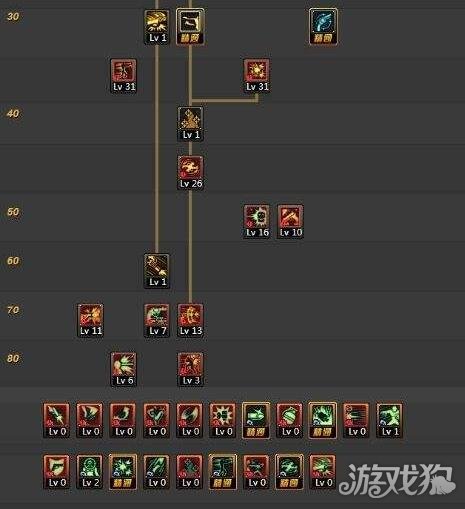Screen dimensions: 465x509
Task: Select the green running figure Lv 1 skill
Action: (390, 420)
